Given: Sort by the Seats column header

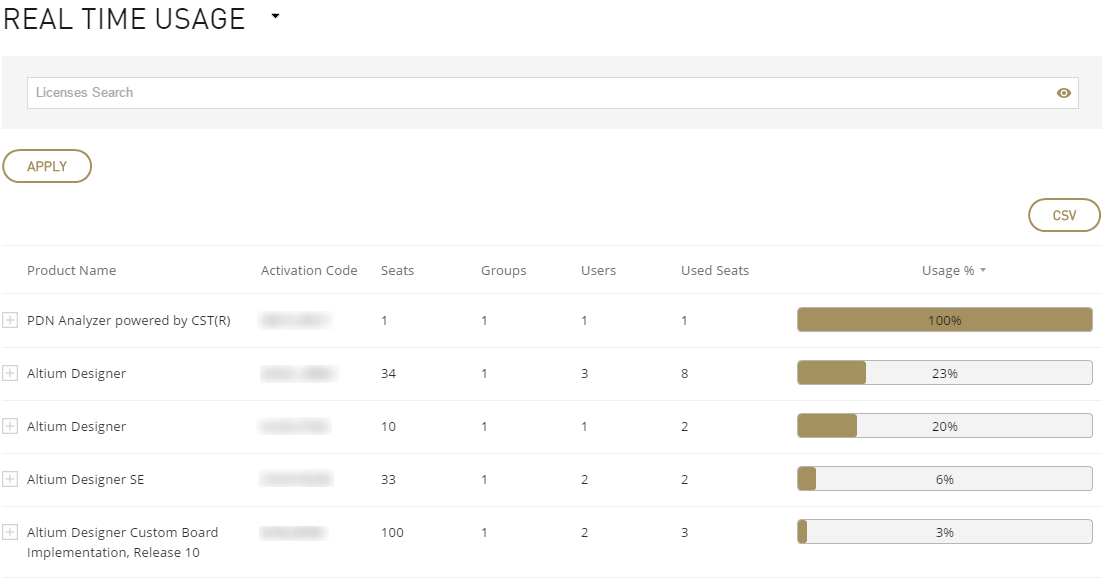Looking at the screenshot, I should (397, 270).
